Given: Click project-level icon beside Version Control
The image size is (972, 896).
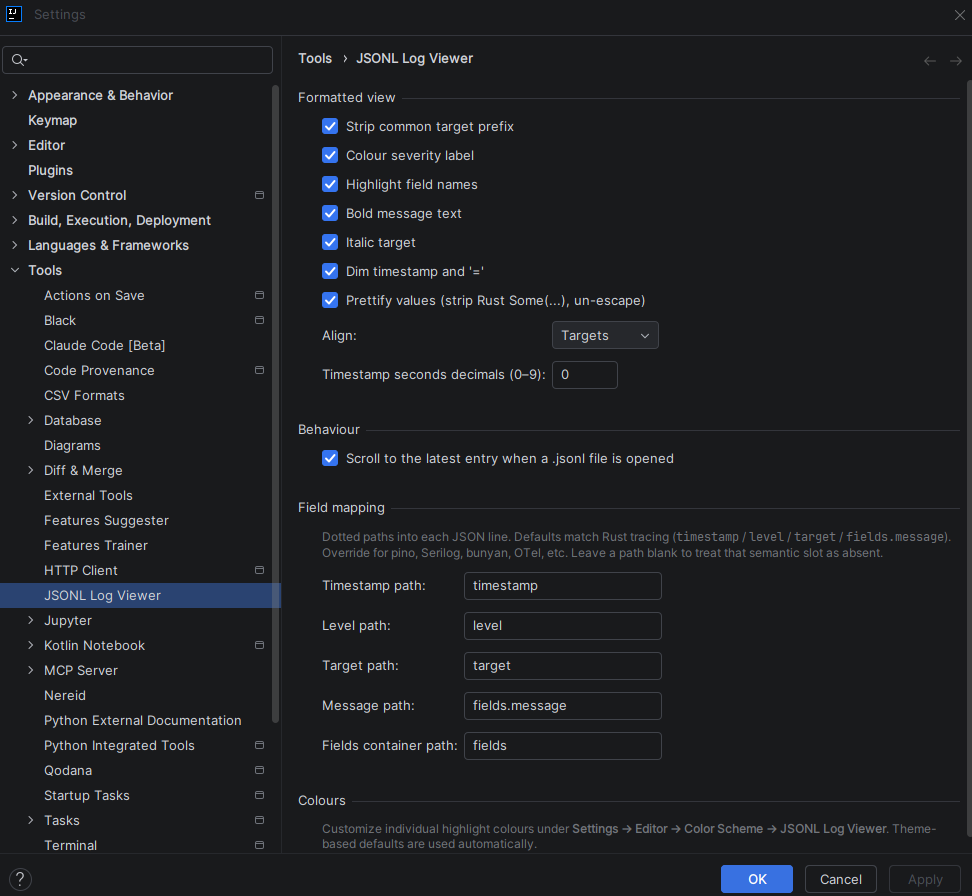Looking at the screenshot, I should coord(259,195).
